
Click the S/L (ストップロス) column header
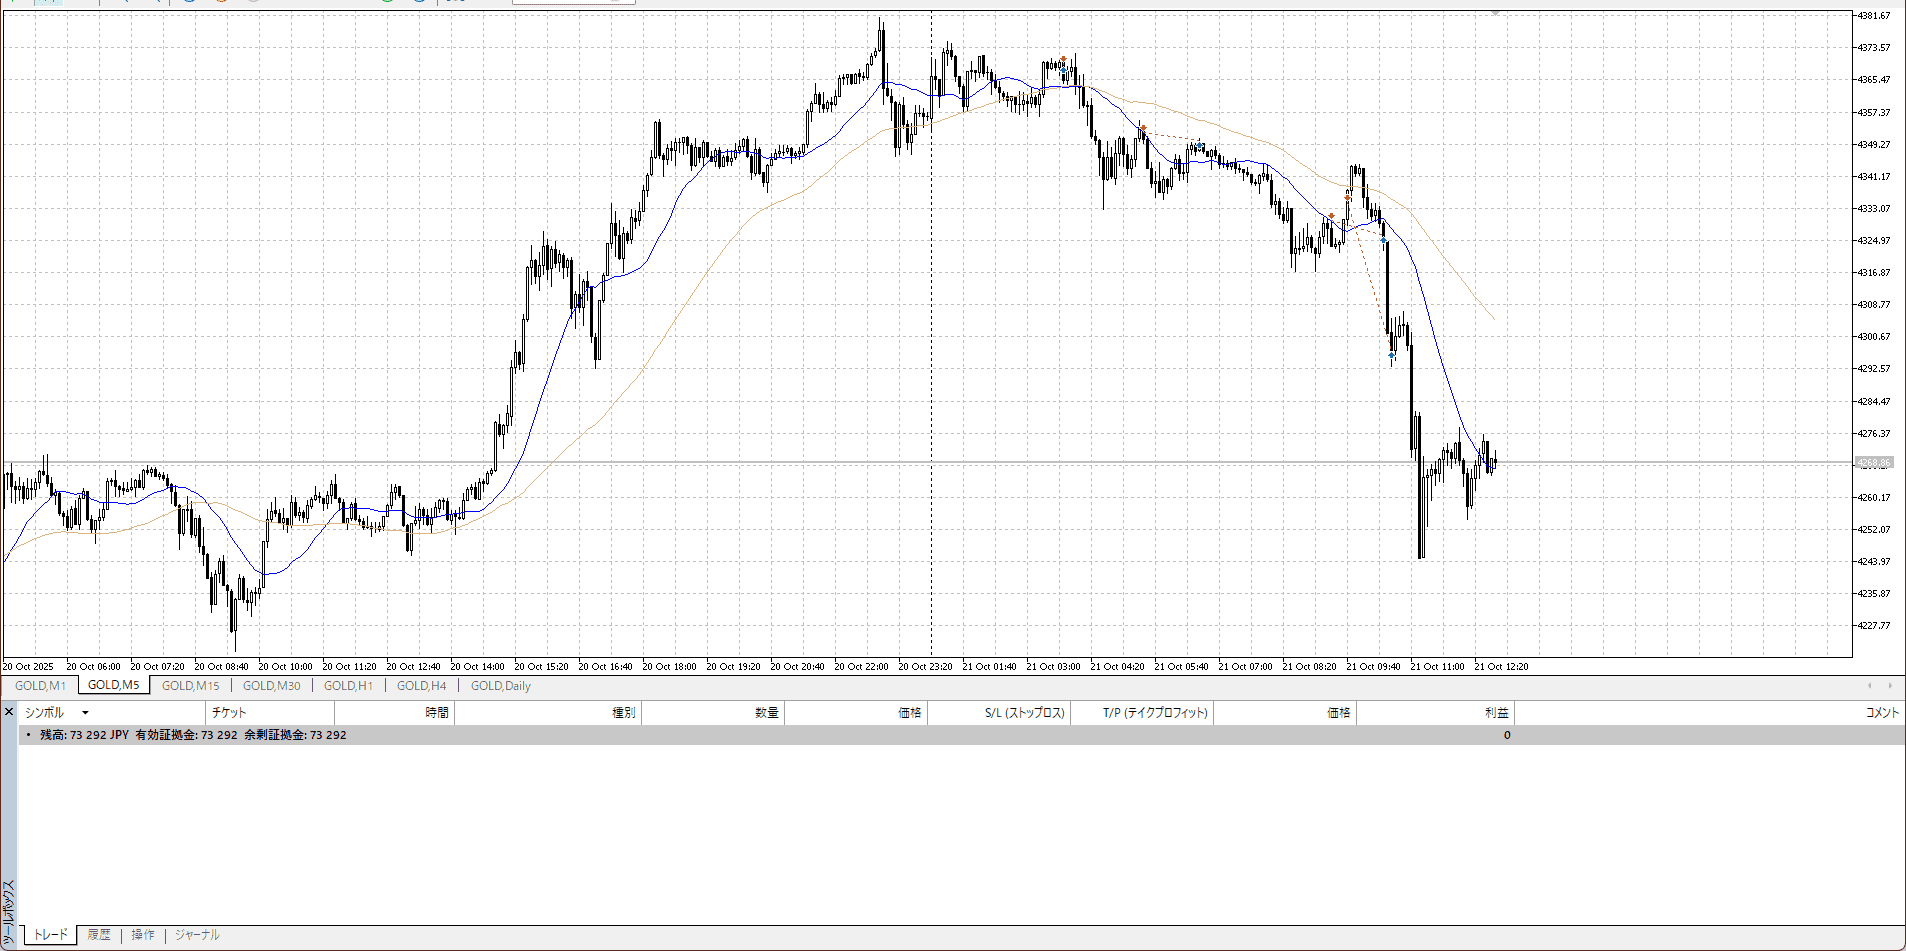1024,713
